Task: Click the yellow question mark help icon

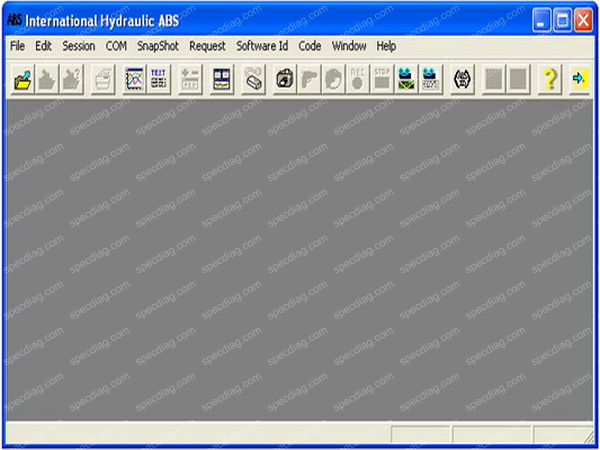Action: click(x=549, y=81)
